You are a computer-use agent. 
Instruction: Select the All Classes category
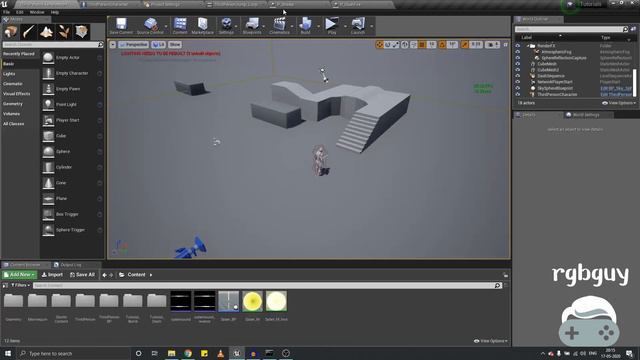13,124
